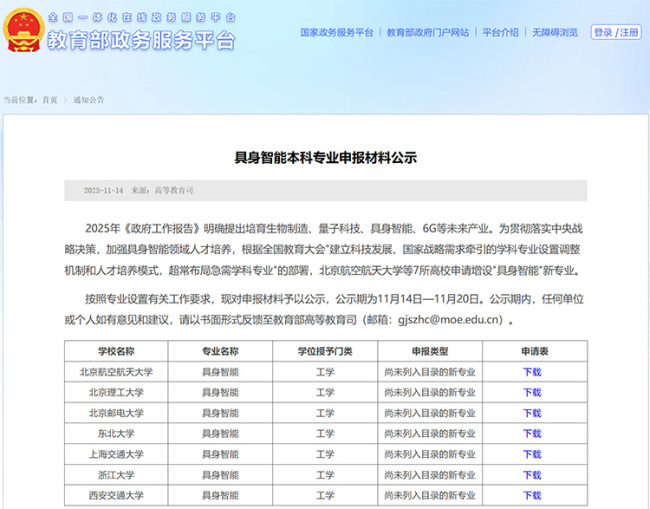Viewport: 650px width, 509px height.
Task: Download application form for 北京邮电大学
Action: [x=531, y=413]
